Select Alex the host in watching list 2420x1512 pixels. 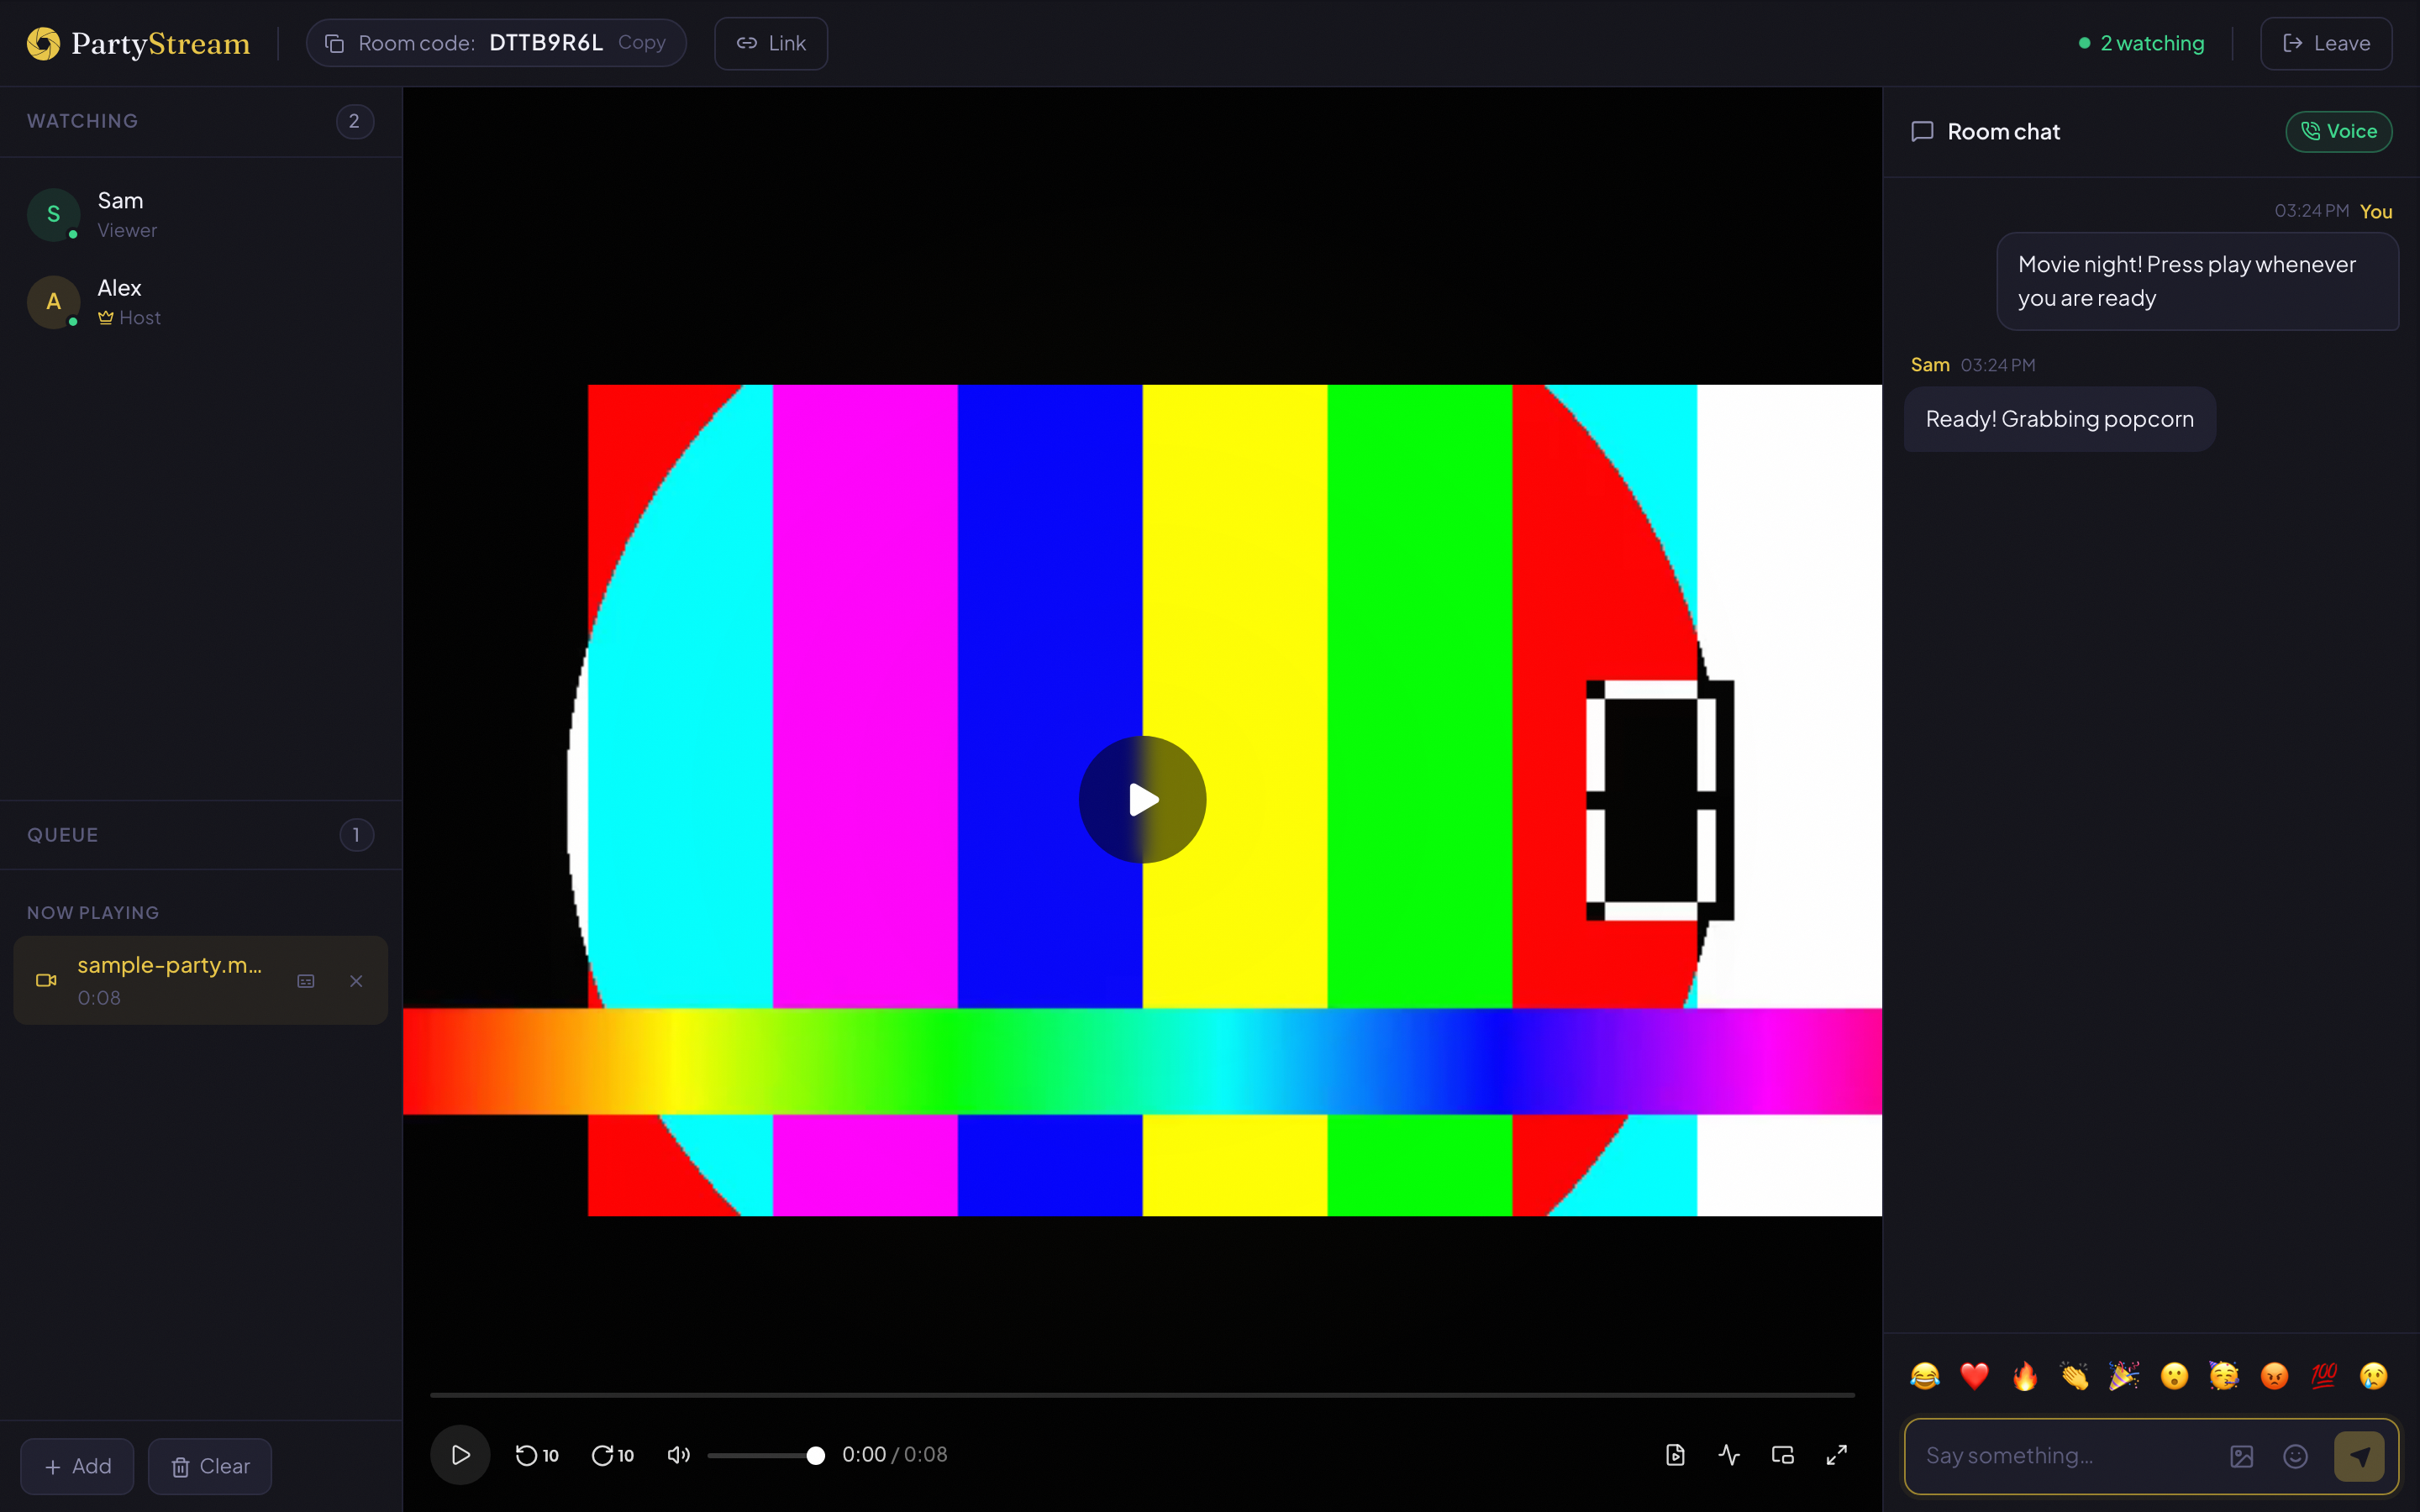(x=201, y=301)
